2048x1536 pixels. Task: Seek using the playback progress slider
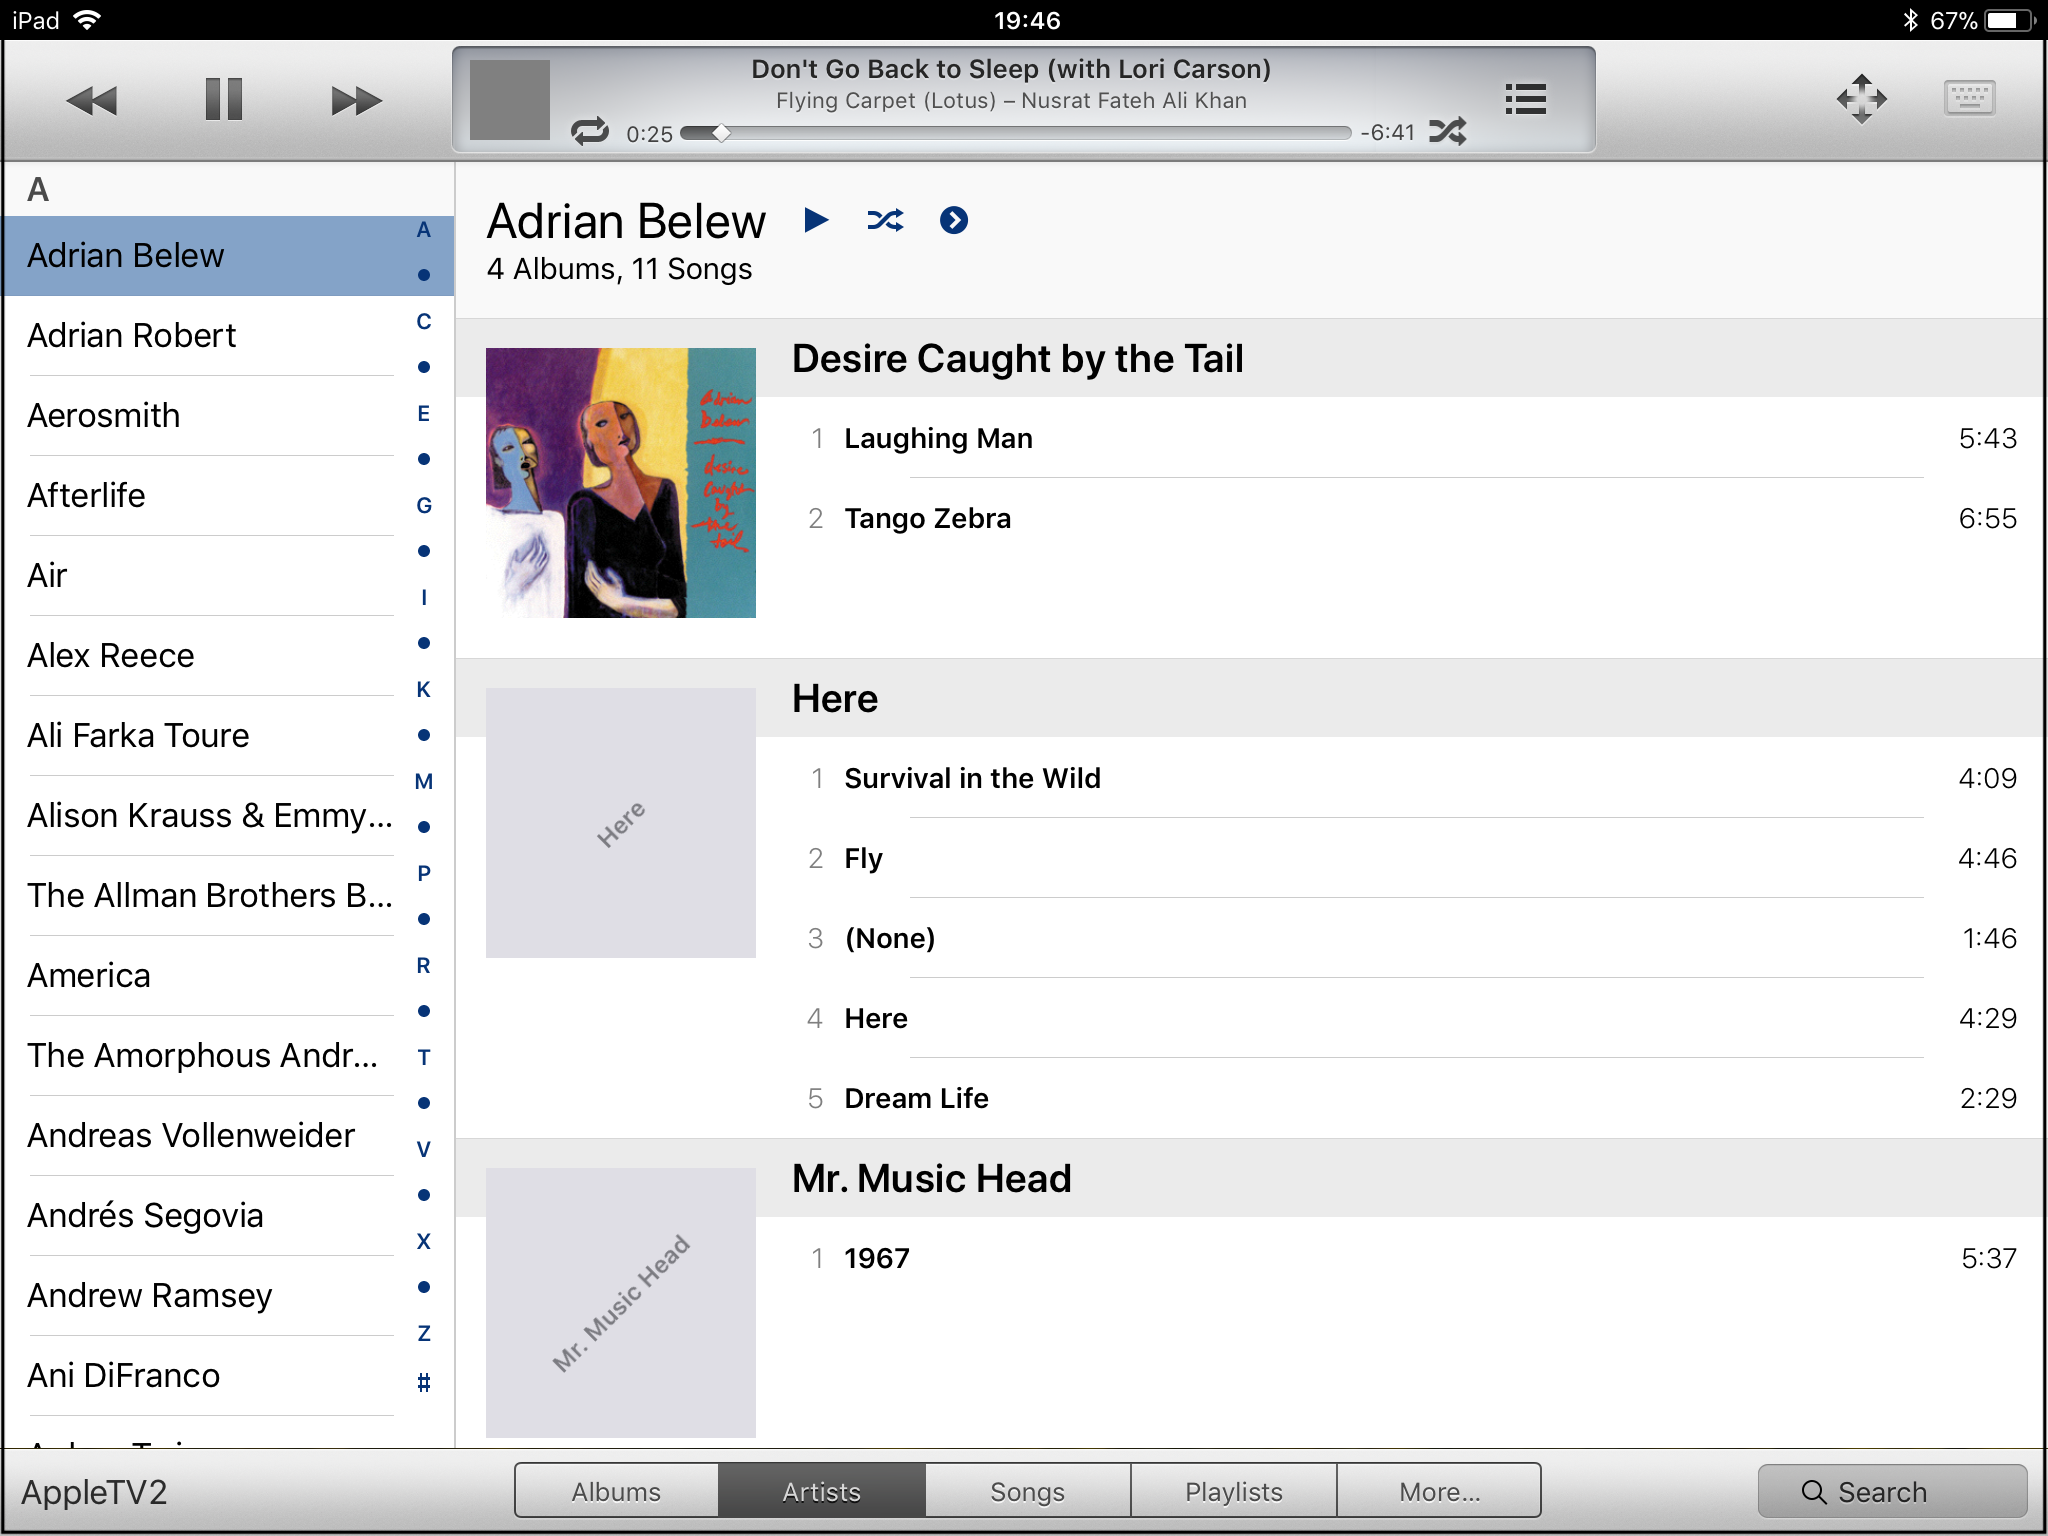(1014, 133)
